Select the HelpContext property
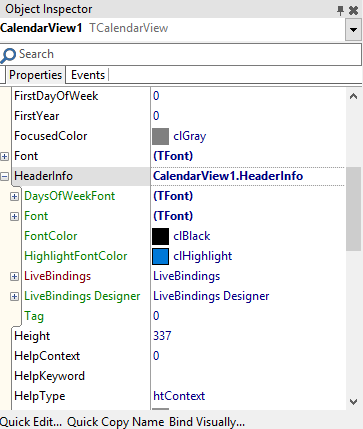Screen dimensions: 363x429 (47, 356)
